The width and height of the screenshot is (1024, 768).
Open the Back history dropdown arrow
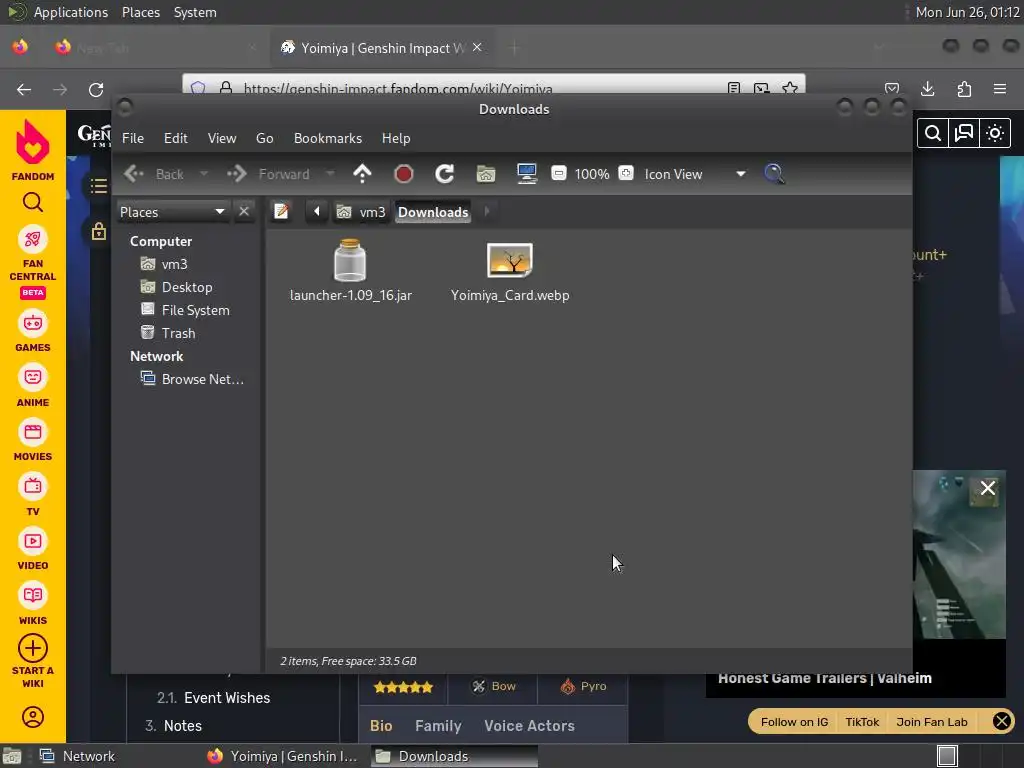(204, 174)
